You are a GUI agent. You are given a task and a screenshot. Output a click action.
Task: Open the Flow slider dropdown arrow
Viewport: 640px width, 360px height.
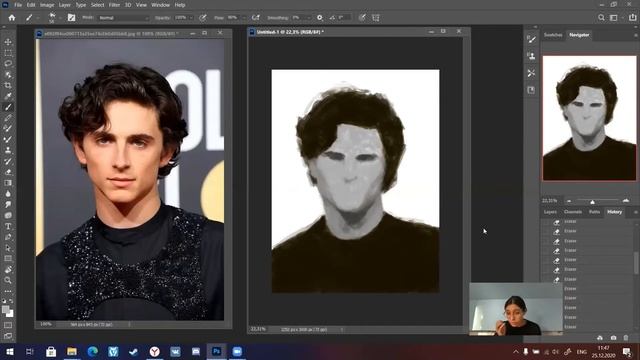243,18
